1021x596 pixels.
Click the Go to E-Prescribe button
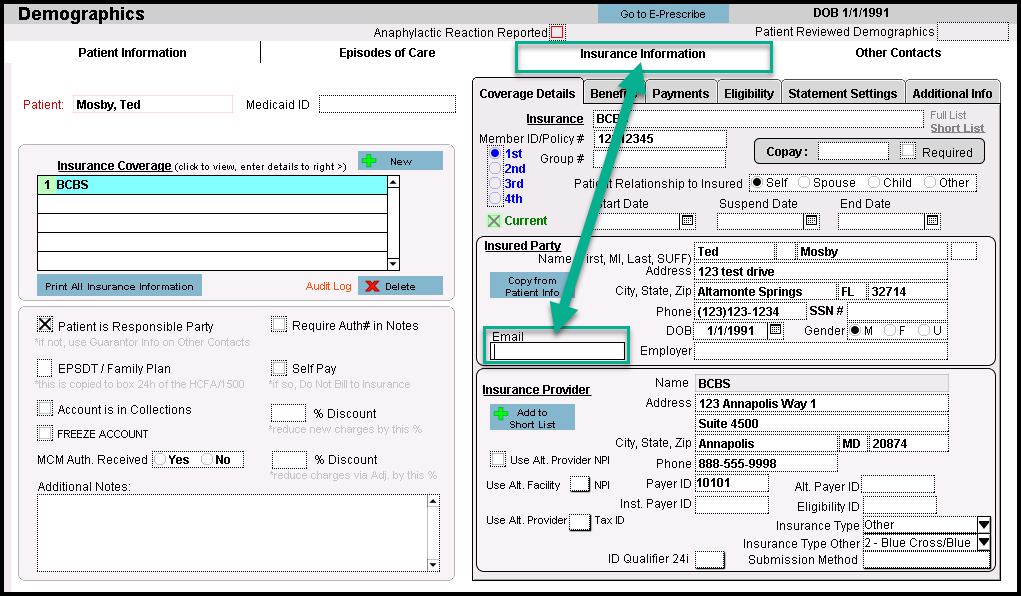point(662,14)
